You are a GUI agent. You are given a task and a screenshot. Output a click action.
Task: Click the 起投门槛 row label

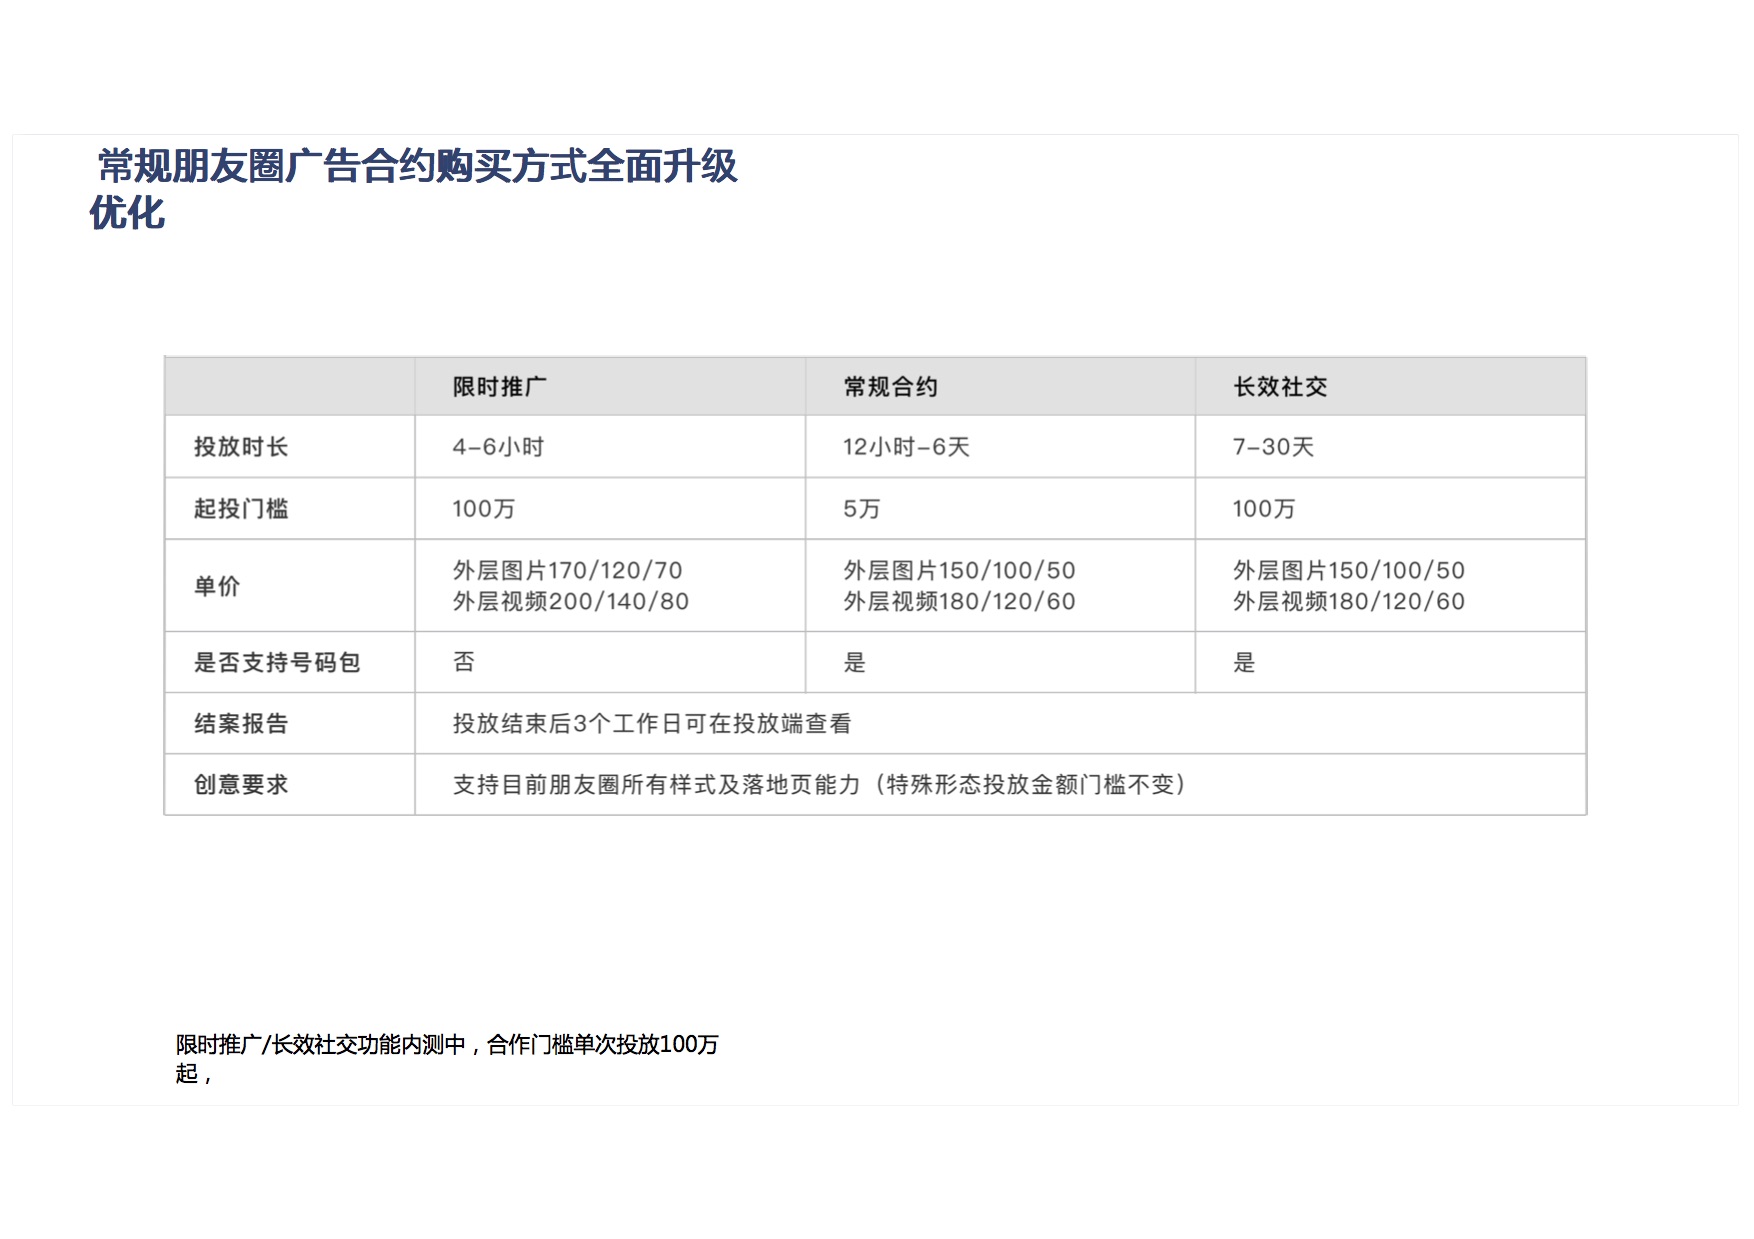[x=241, y=509]
